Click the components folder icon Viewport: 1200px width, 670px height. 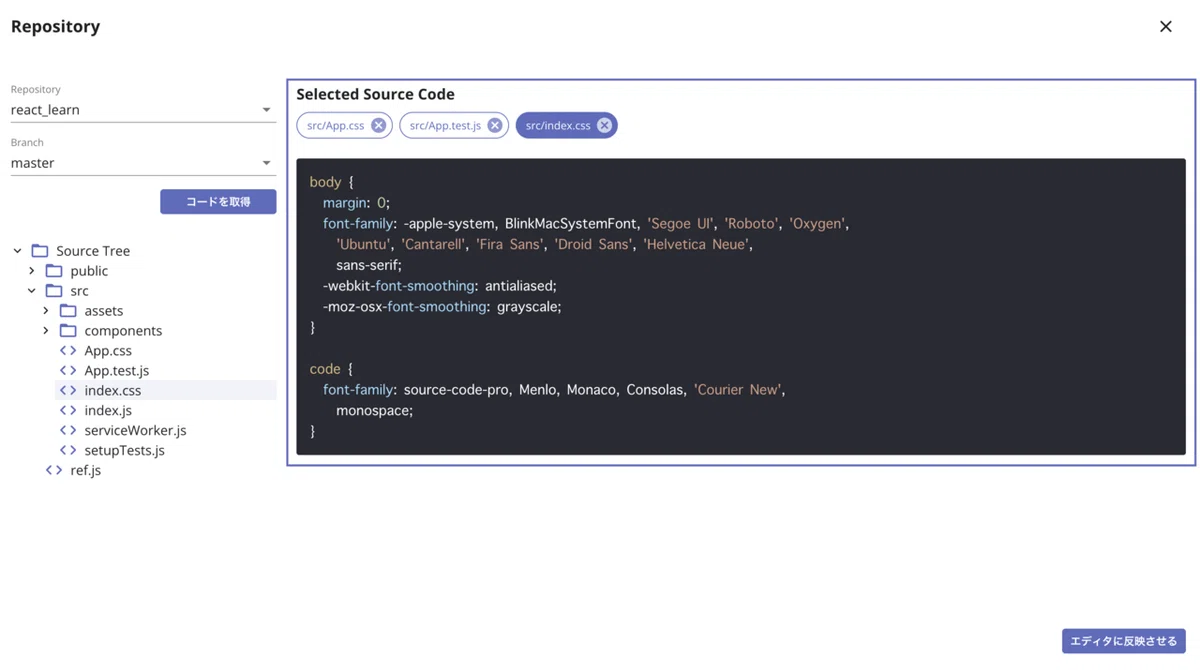pyautogui.click(x=68, y=331)
